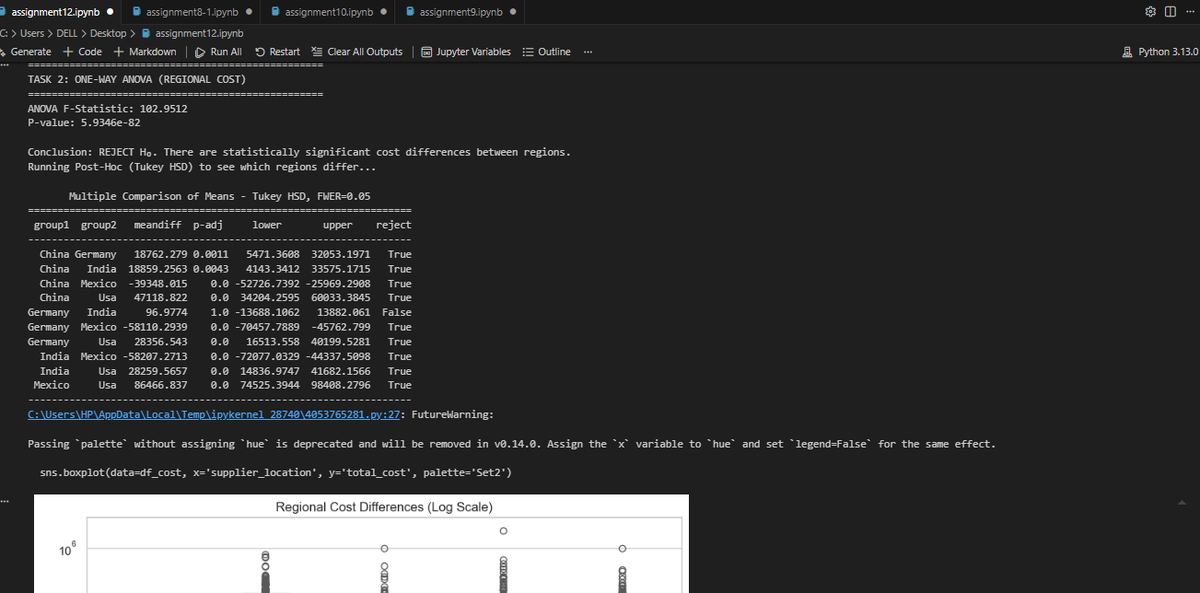Click meandiff value 86466.837 in Mexico Usa row
This screenshot has width=1200, height=593.
[x=160, y=385]
